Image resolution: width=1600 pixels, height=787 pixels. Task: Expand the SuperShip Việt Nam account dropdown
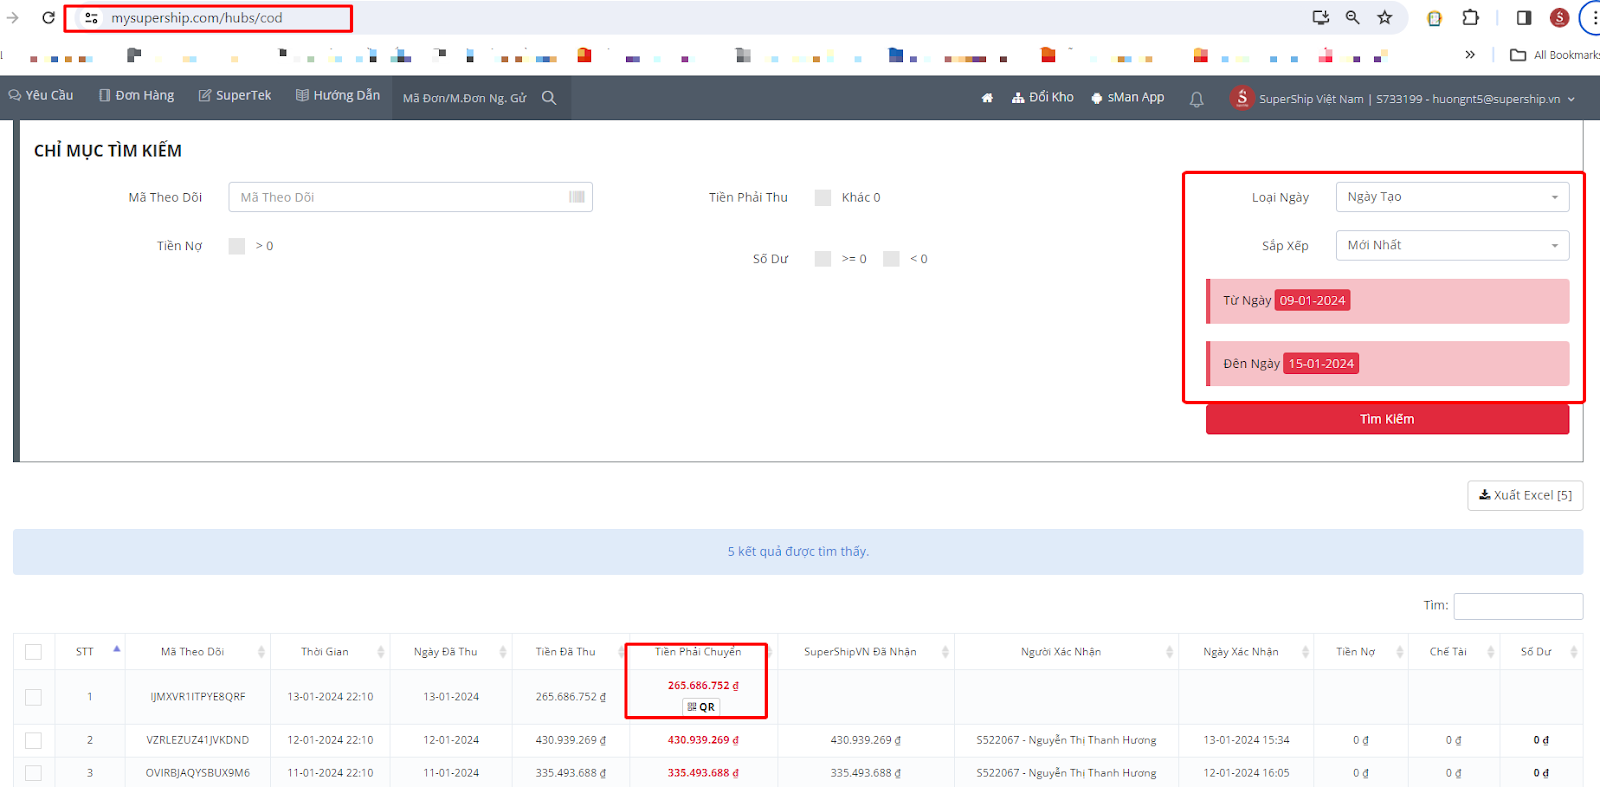coord(1403,99)
